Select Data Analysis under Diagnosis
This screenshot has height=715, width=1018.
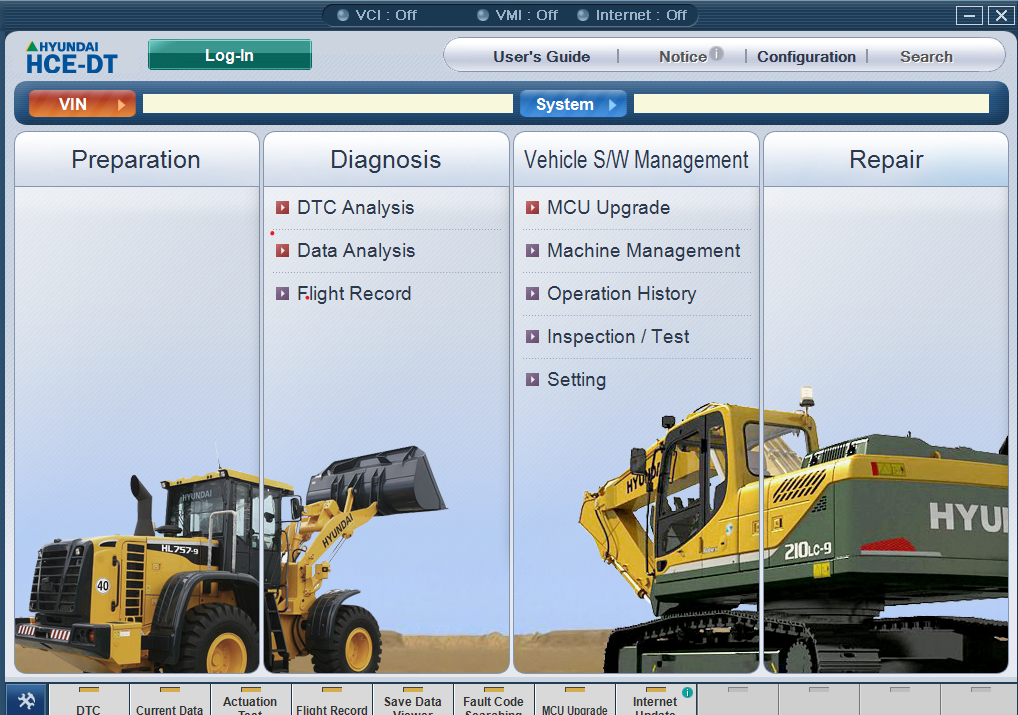(356, 251)
